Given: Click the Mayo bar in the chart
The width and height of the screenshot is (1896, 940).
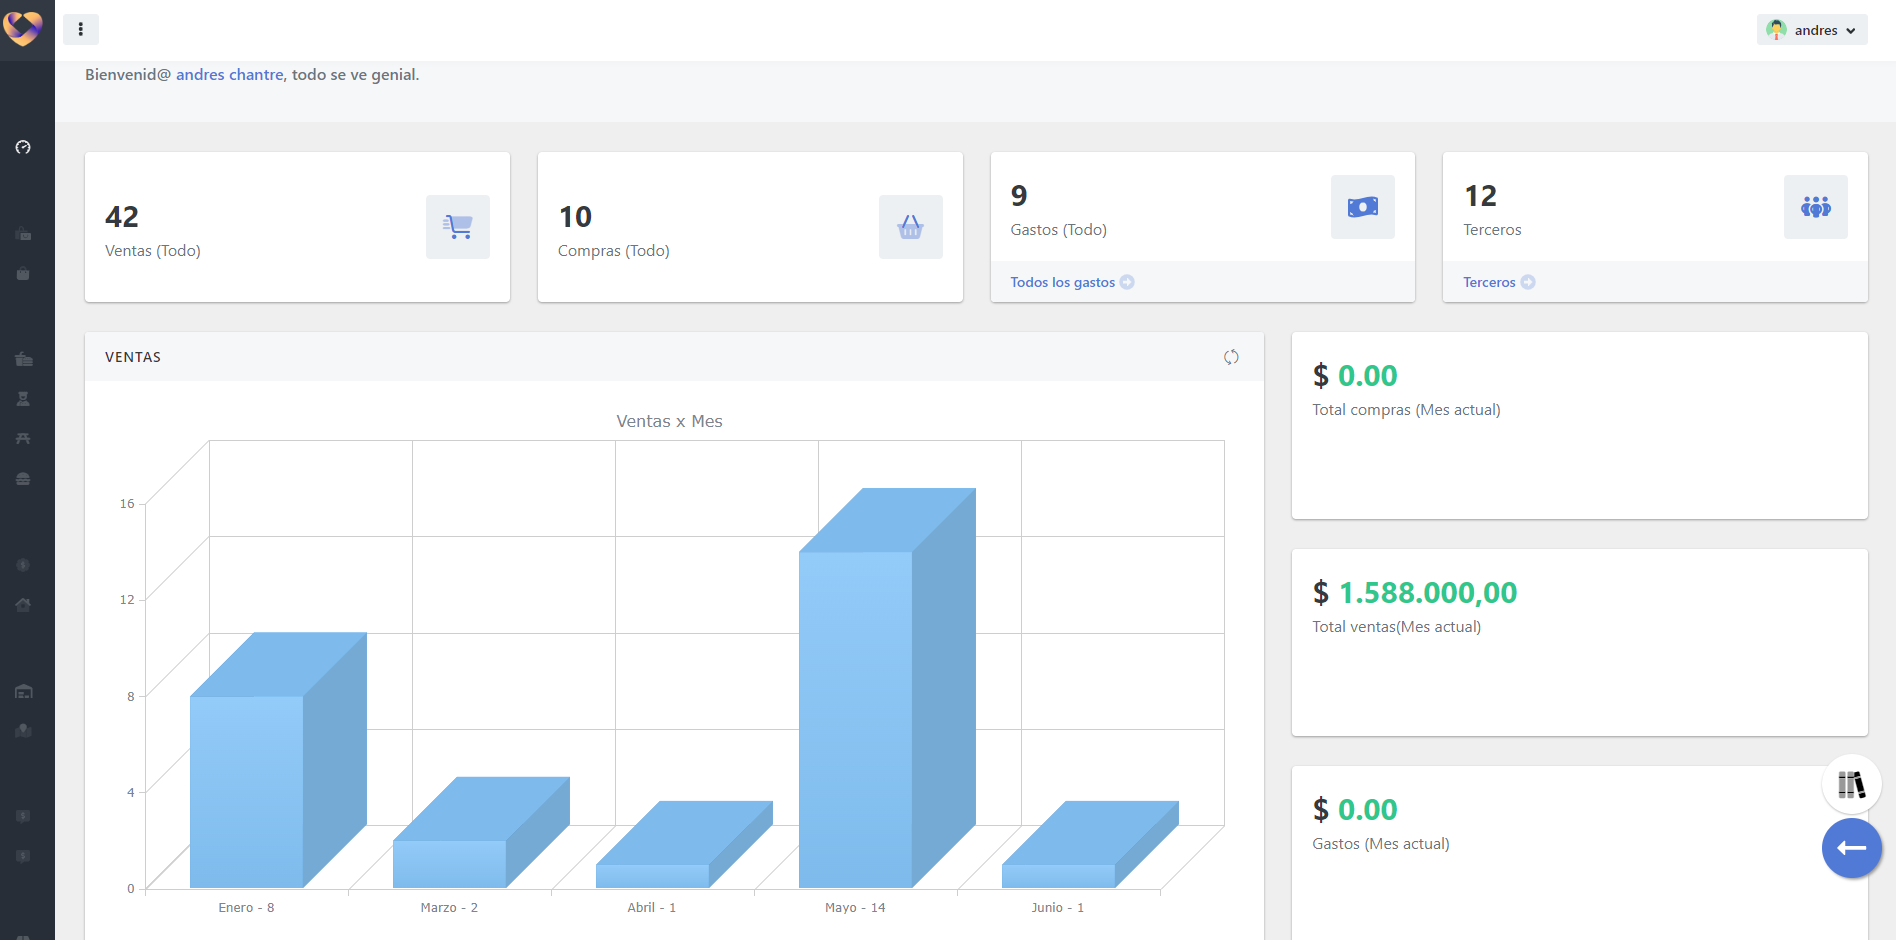Looking at the screenshot, I should (855, 718).
